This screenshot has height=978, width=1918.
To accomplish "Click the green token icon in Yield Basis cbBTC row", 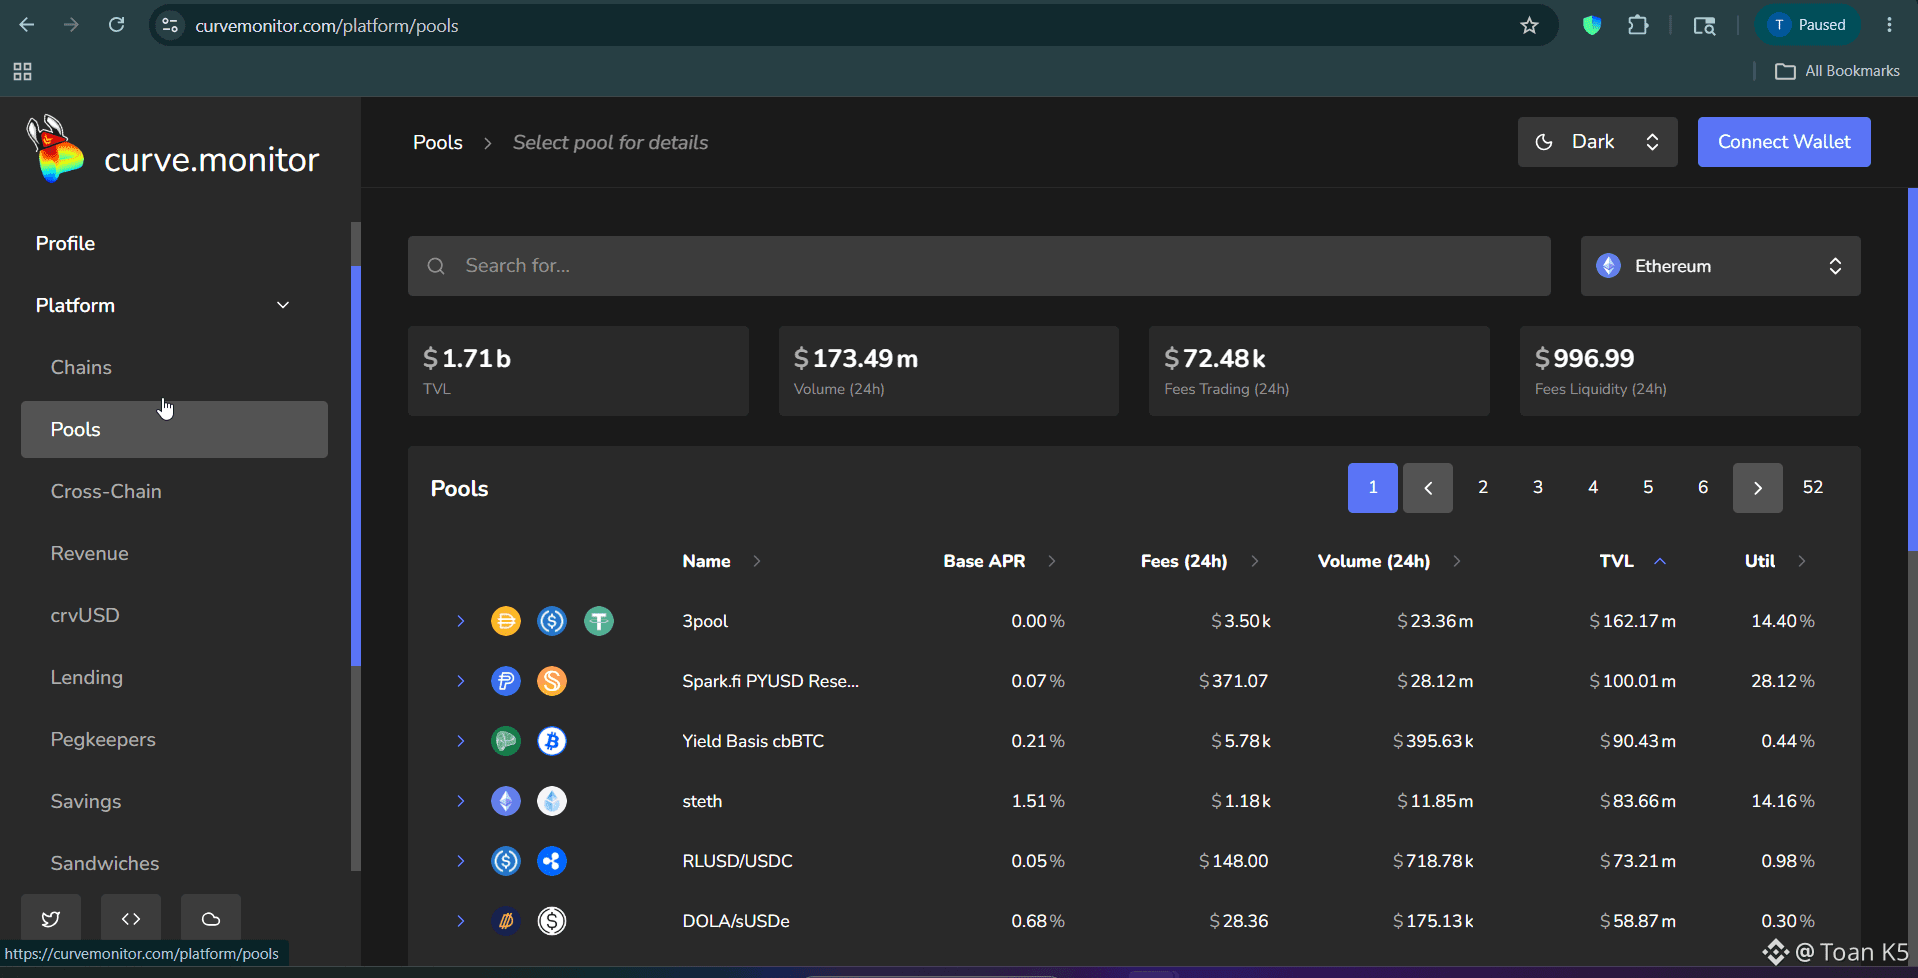I will [x=506, y=741].
